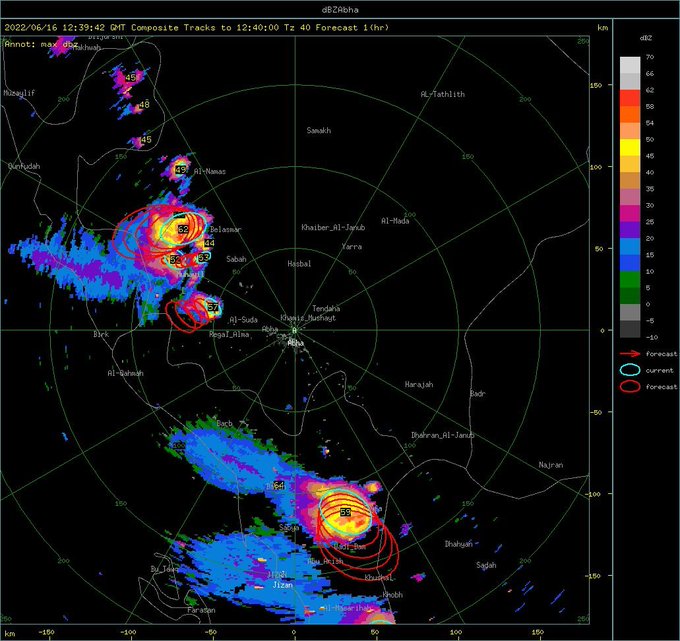
Task: Select storm cell labeled 64 near Sabya
Action: click(x=279, y=486)
